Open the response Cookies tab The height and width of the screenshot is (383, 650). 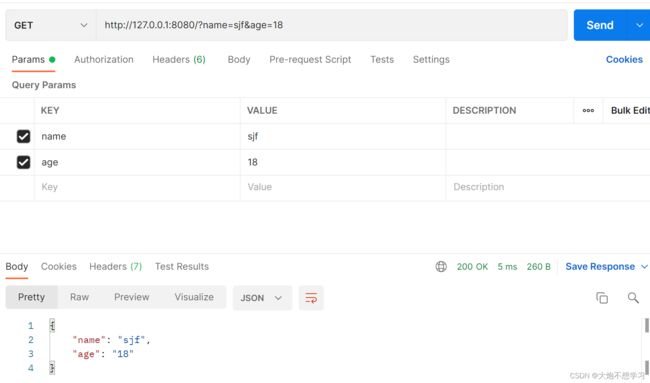tap(58, 267)
